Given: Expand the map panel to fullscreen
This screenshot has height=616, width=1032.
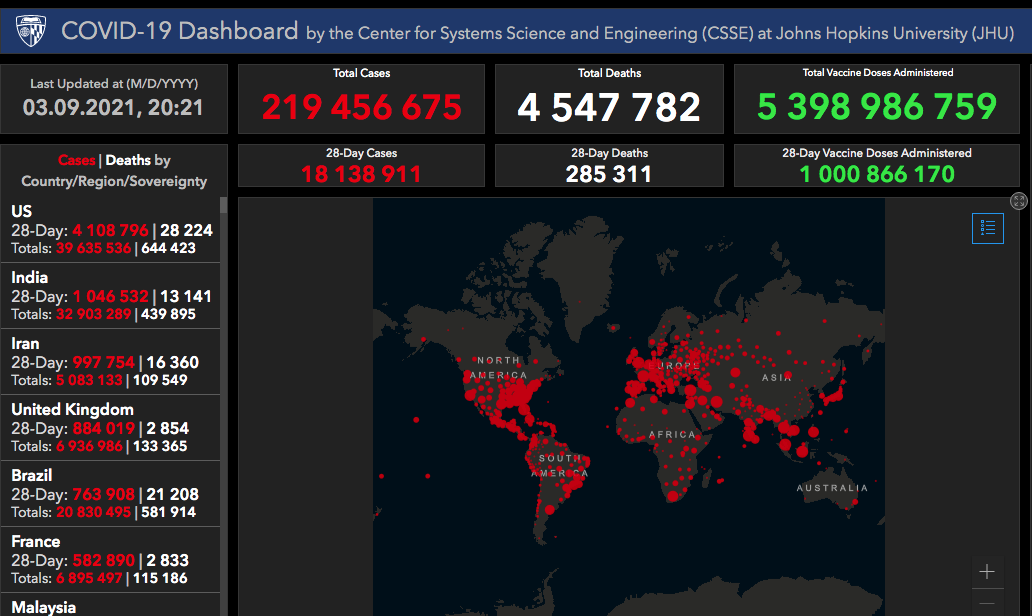Looking at the screenshot, I should [x=1018, y=201].
